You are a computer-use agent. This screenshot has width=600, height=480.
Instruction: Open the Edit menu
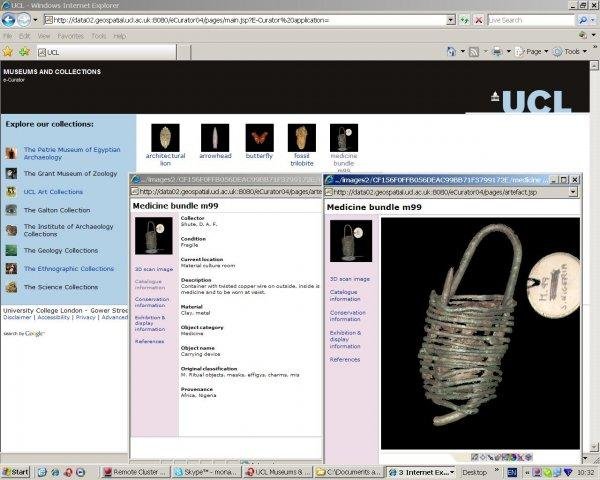[24, 36]
